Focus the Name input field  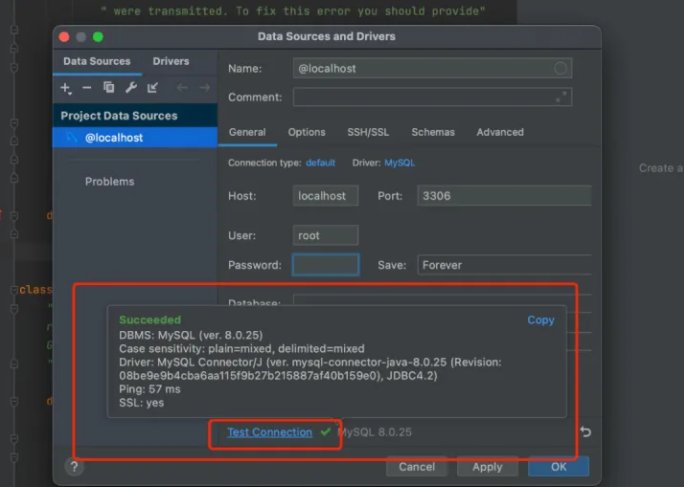432,68
